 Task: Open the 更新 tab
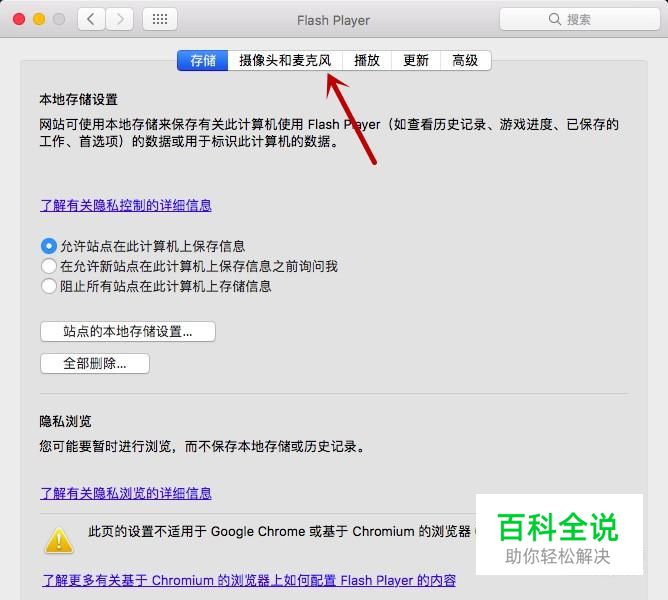(x=416, y=61)
